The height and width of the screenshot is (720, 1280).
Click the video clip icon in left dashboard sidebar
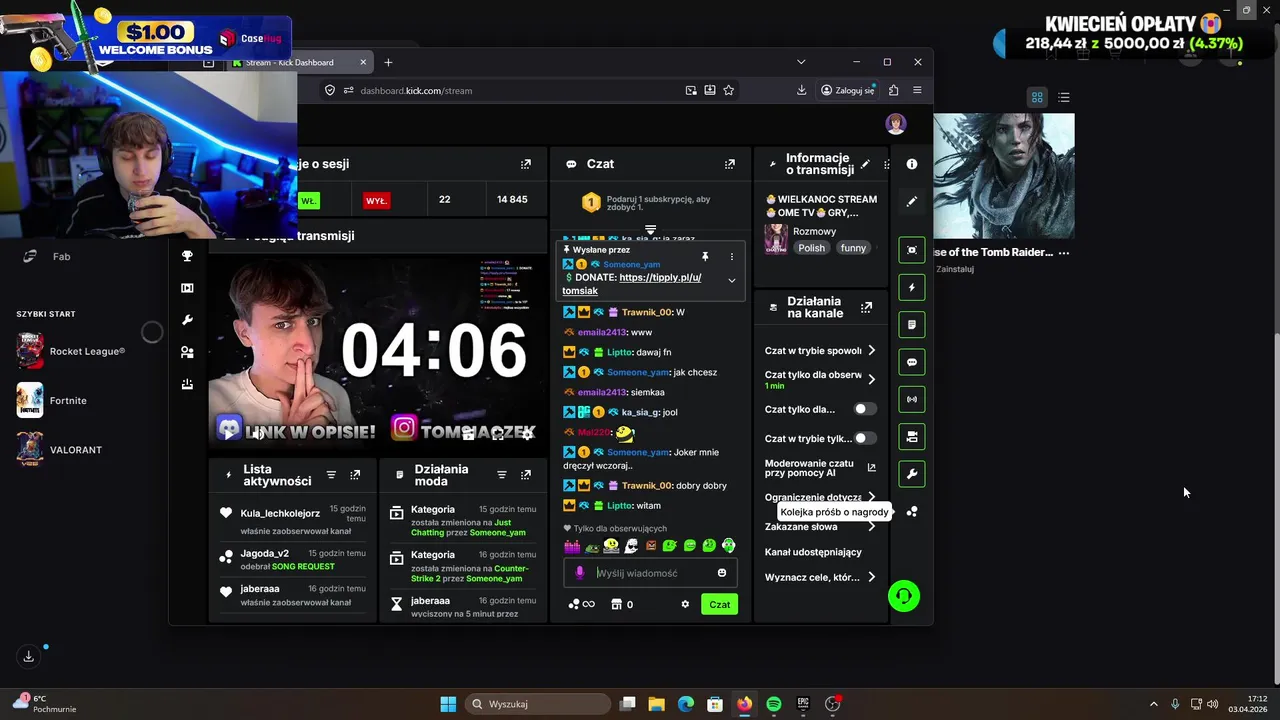click(187, 288)
